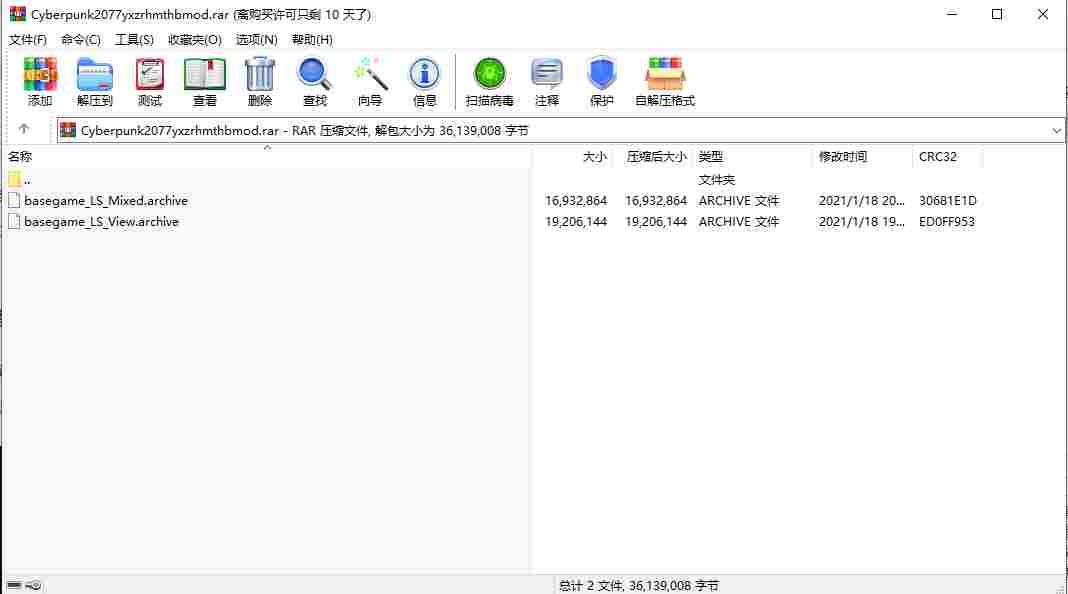Run the Test (测试) archive tool

pos(150,74)
